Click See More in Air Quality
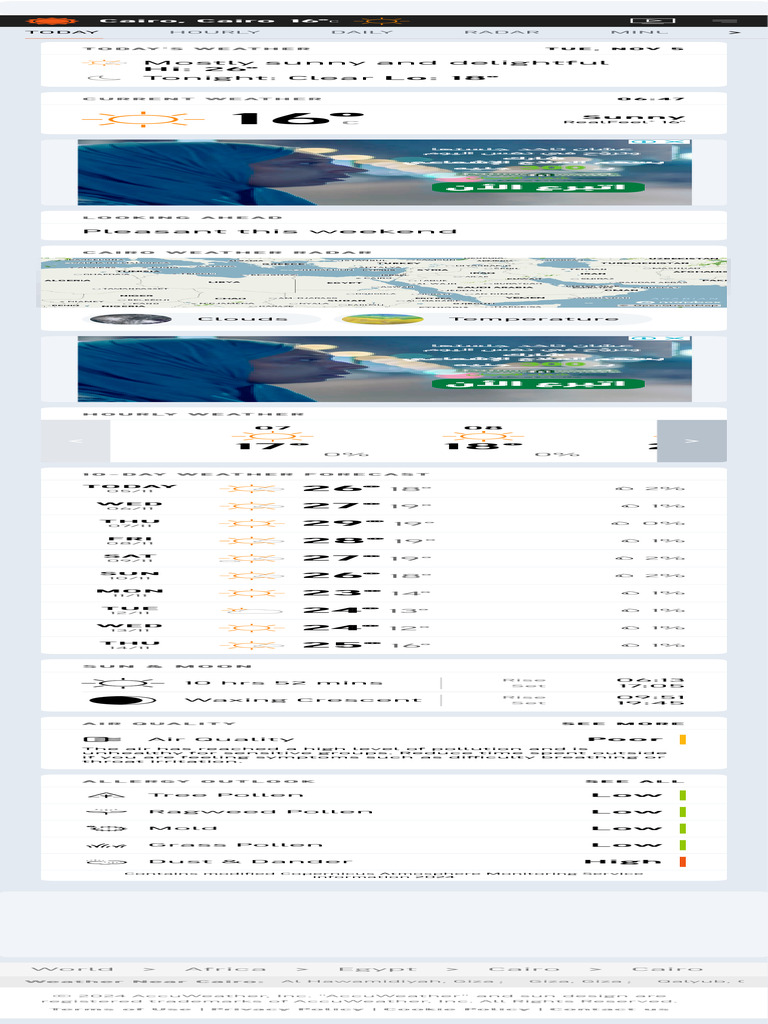768x1024 pixels. [622, 724]
